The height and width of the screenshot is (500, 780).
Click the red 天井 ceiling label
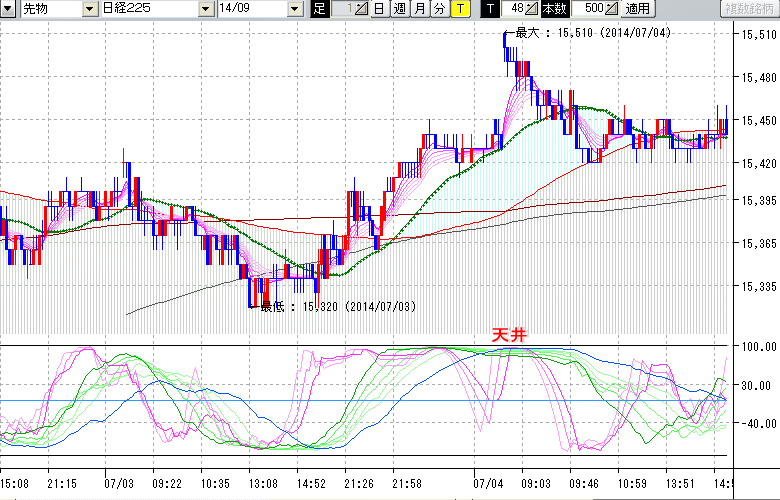(x=508, y=335)
